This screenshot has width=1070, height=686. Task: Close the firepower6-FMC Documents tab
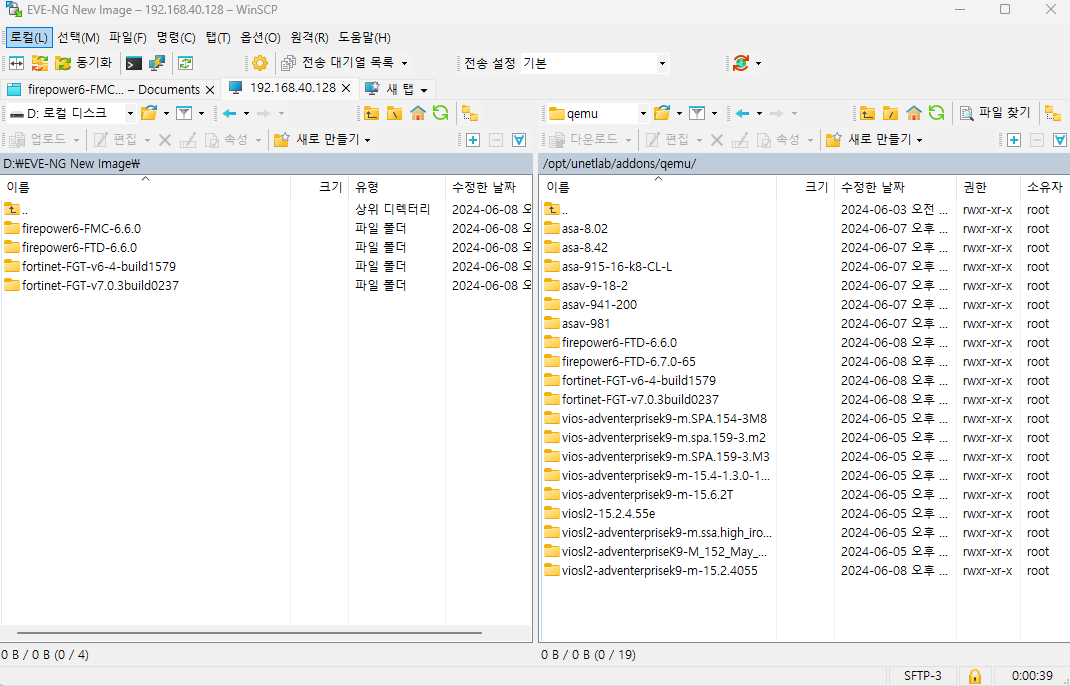click(x=210, y=89)
